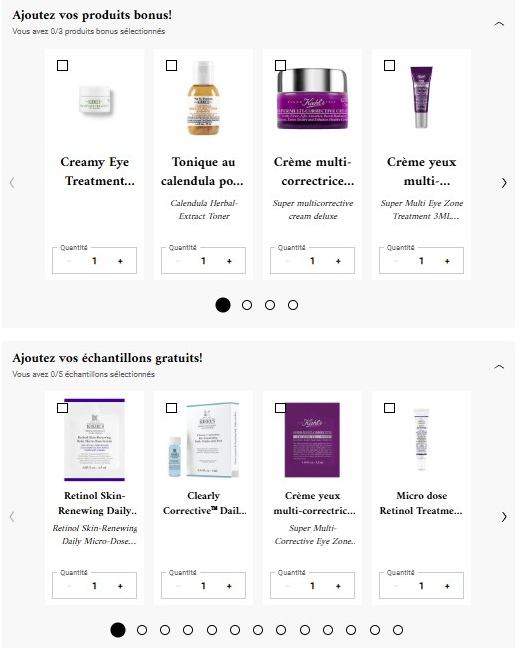The height and width of the screenshot is (648, 522).
Task: Collapse the Ajoutez vos produits bonus section
Action: (x=499, y=24)
